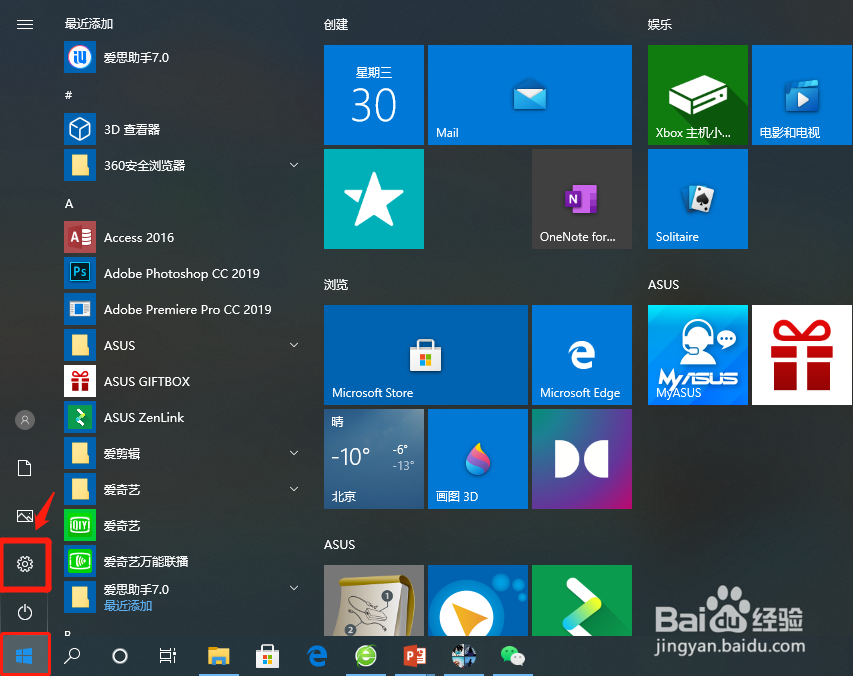Open 360 browser on taskbar
This screenshot has height=676, width=853.
click(x=366, y=656)
